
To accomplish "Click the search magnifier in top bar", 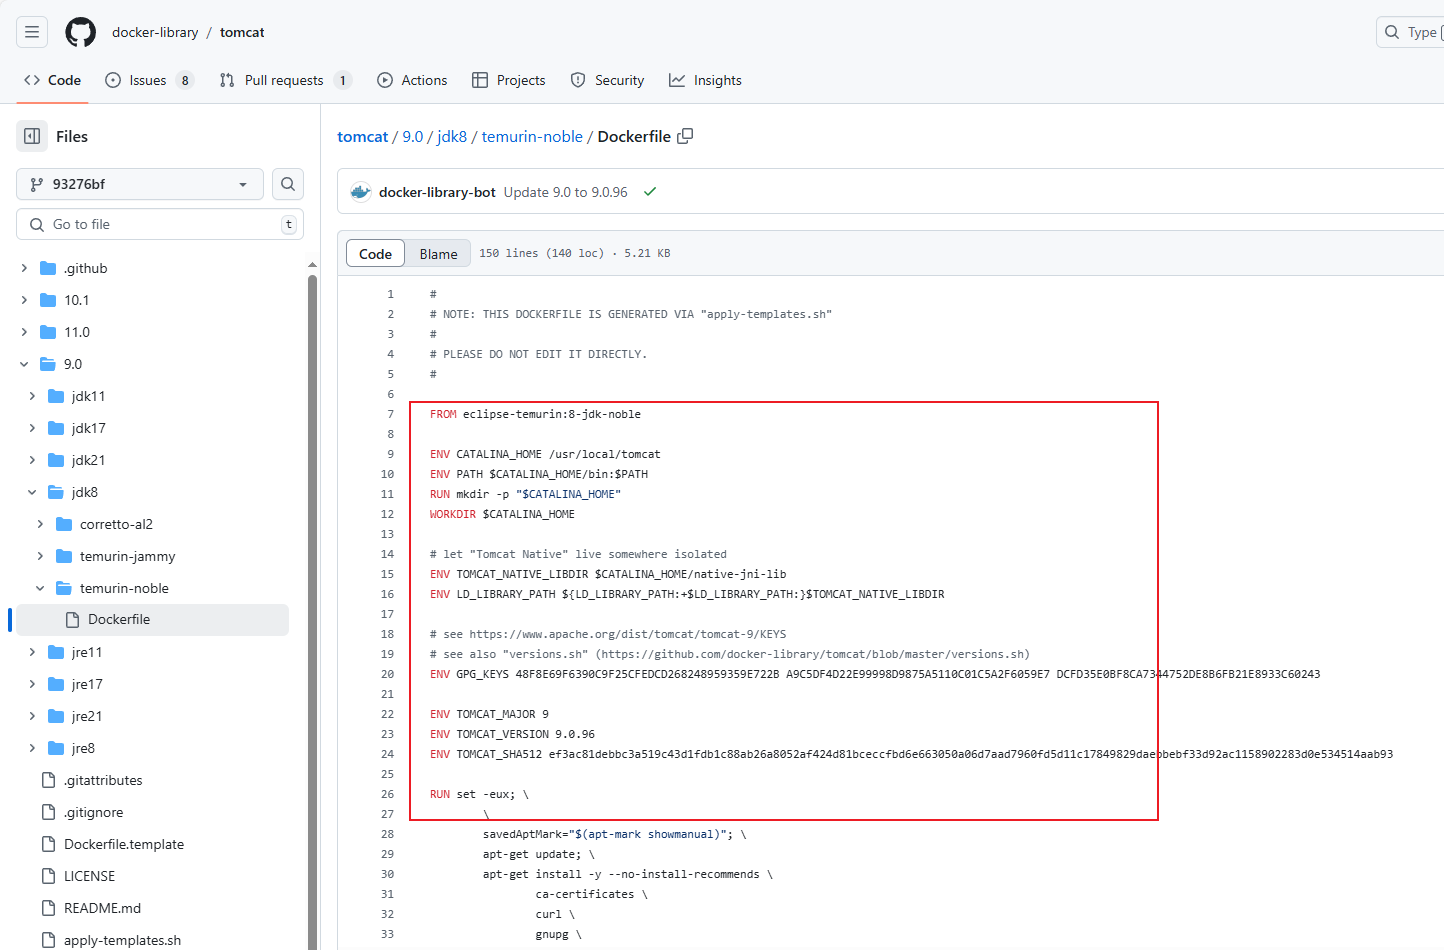I will pyautogui.click(x=1392, y=32).
